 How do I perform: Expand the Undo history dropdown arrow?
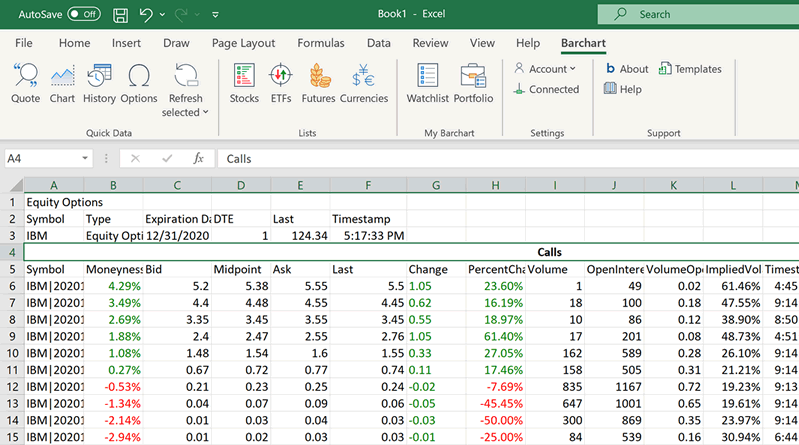[x=162, y=15]
